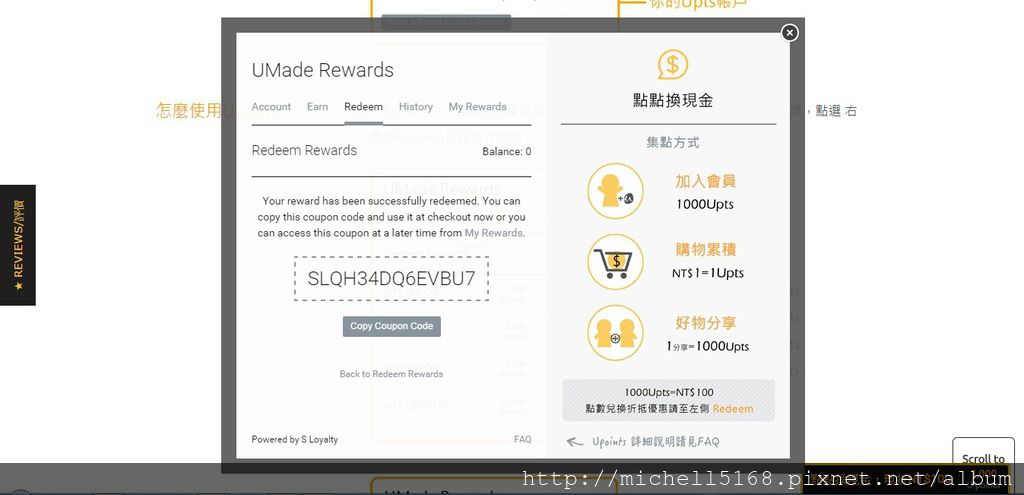Click the 加入會員 text

[705, 181]
